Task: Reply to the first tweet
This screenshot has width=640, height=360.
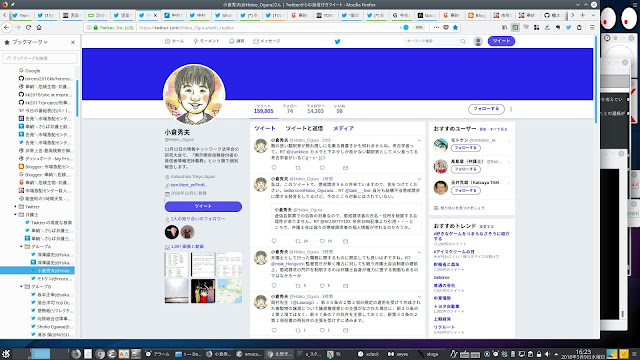Action: tap(274, 168)
